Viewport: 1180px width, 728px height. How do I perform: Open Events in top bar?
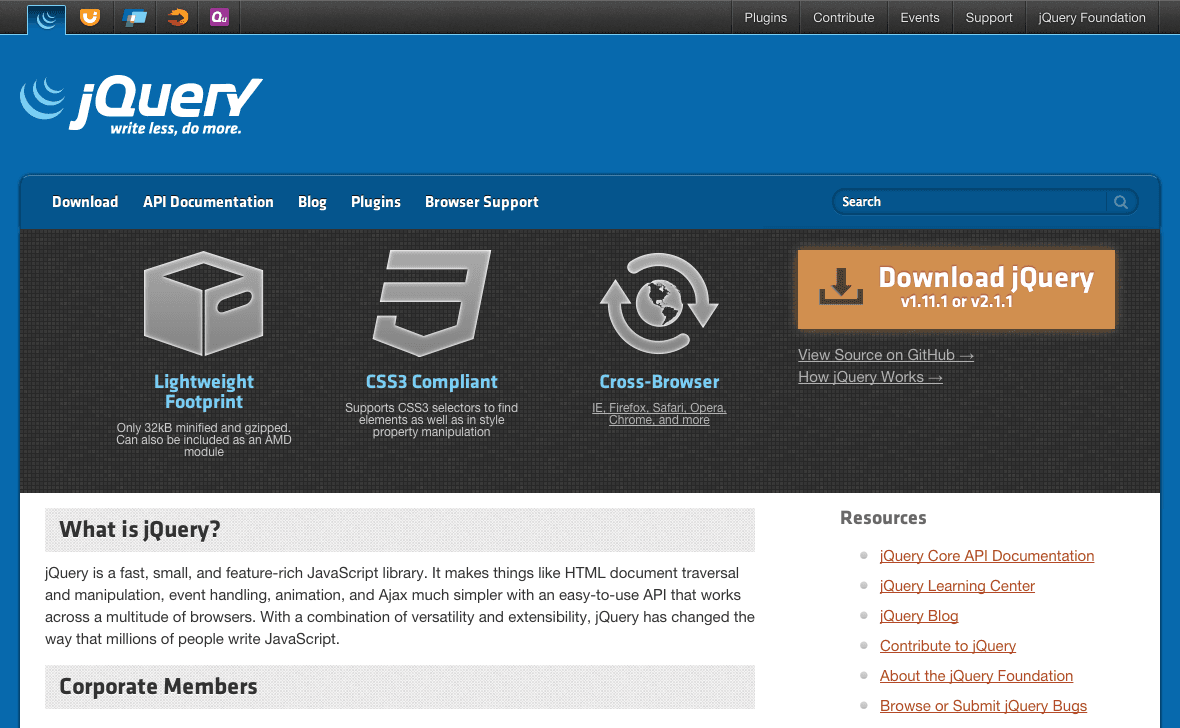(920, 17)
